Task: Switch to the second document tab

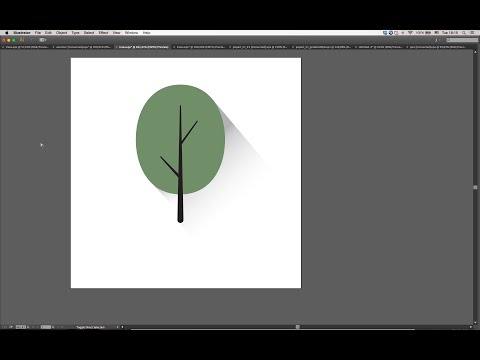Action: [83, 47]
